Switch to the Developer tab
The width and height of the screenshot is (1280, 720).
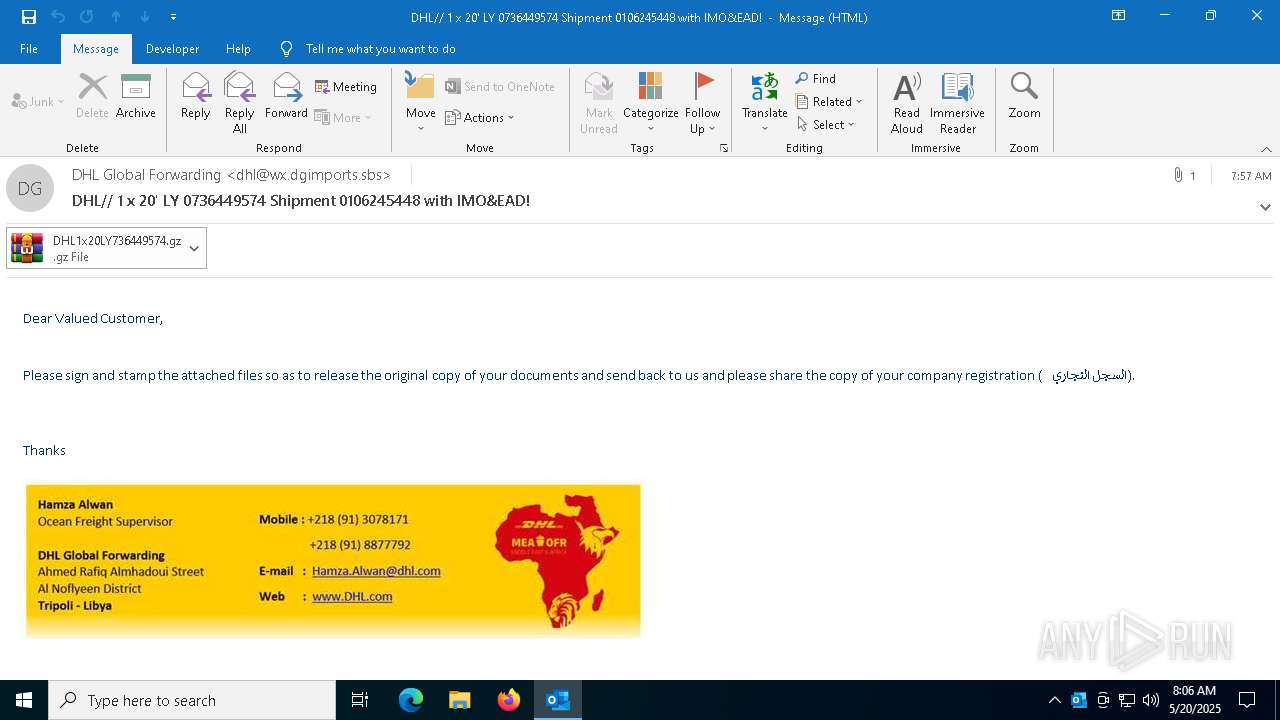click(172, 48)
